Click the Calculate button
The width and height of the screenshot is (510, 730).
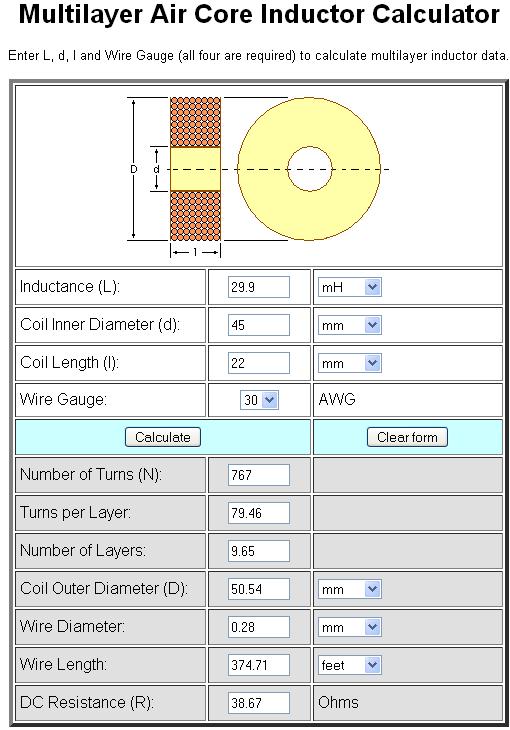tap(163, 437)
